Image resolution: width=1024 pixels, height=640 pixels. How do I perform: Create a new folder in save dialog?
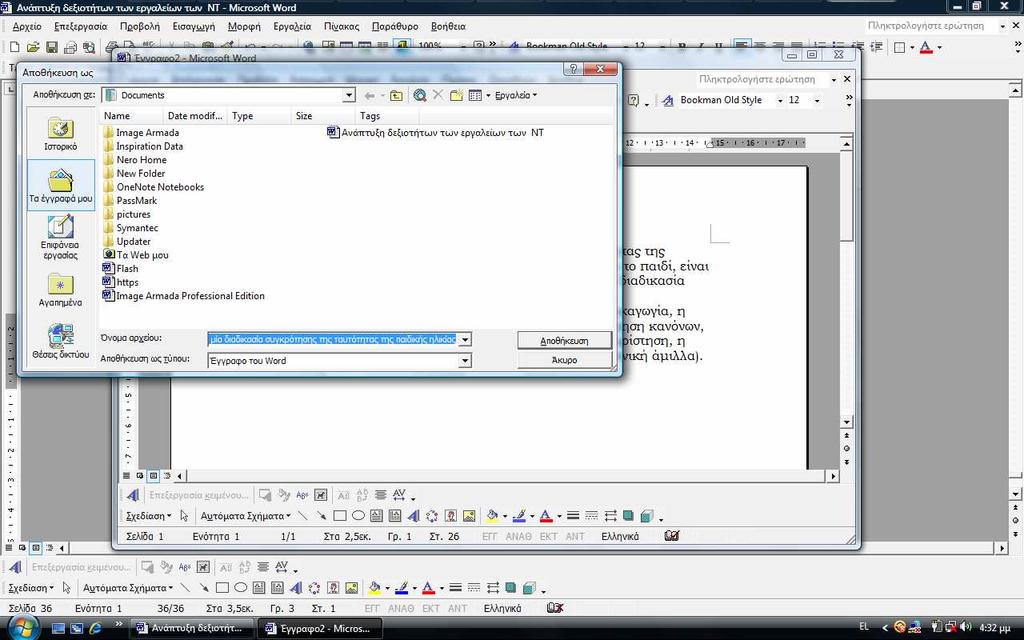pyautogui.click(x=456, y=95)
